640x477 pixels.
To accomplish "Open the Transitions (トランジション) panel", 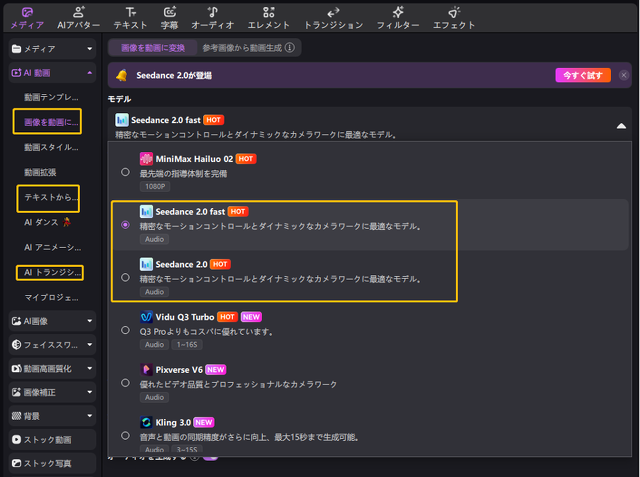I will coord(332,17).
